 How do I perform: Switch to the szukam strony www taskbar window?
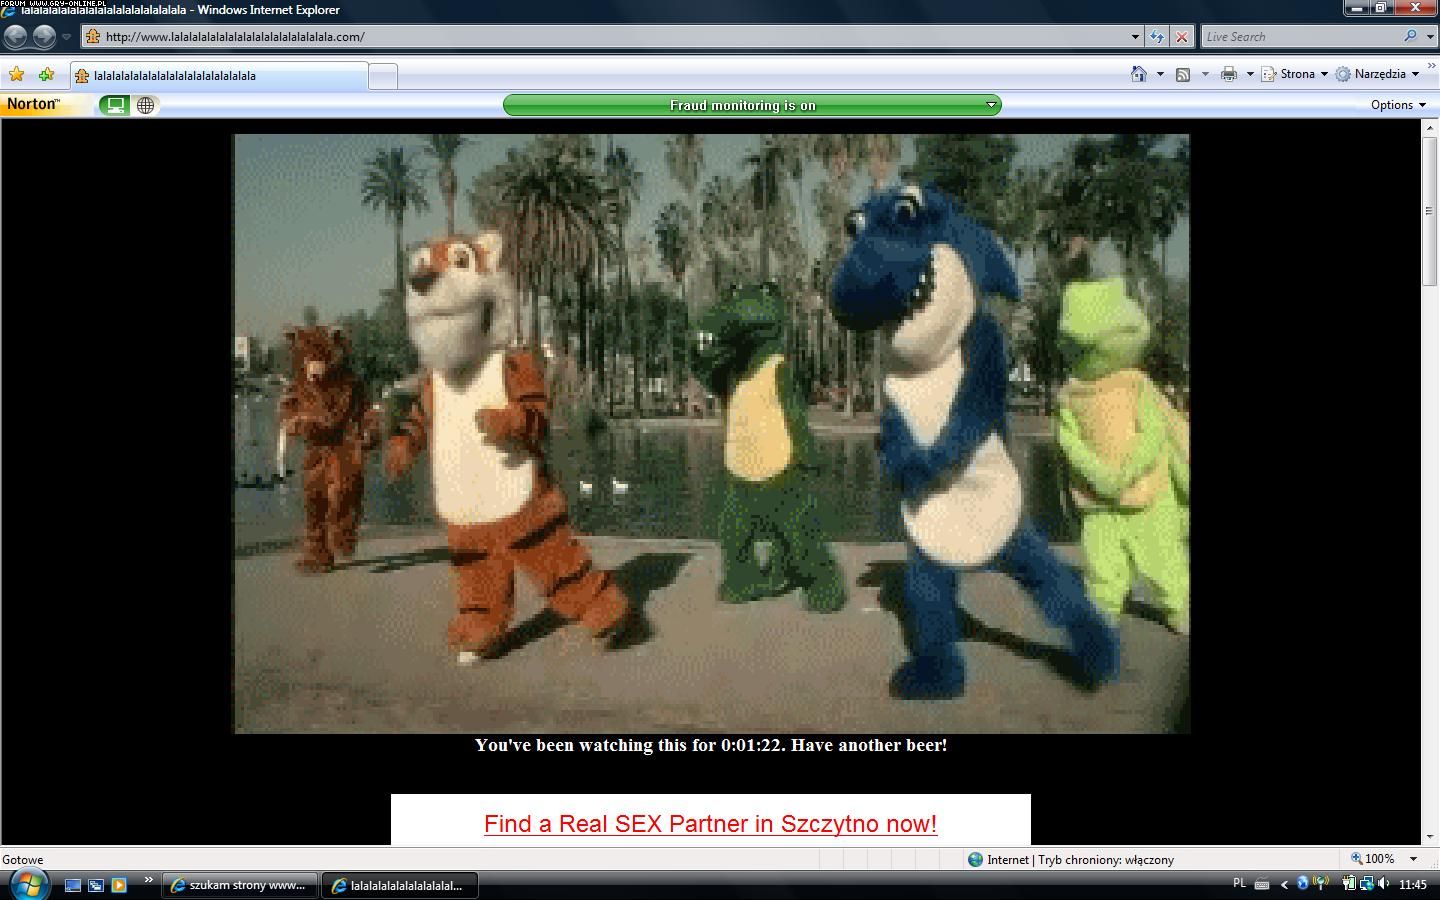tap(239, 885)
